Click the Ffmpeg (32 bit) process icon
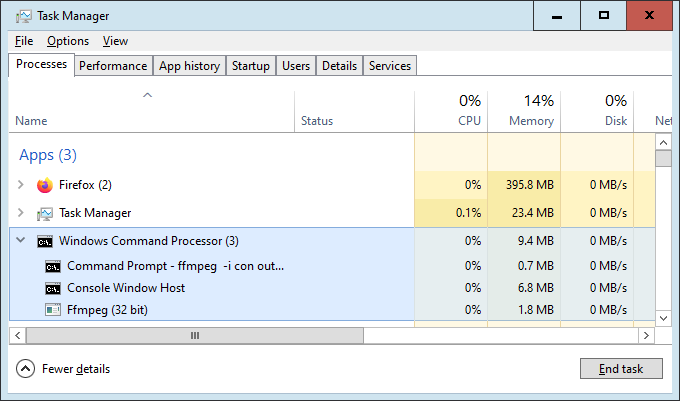 (x=53, y=310)
